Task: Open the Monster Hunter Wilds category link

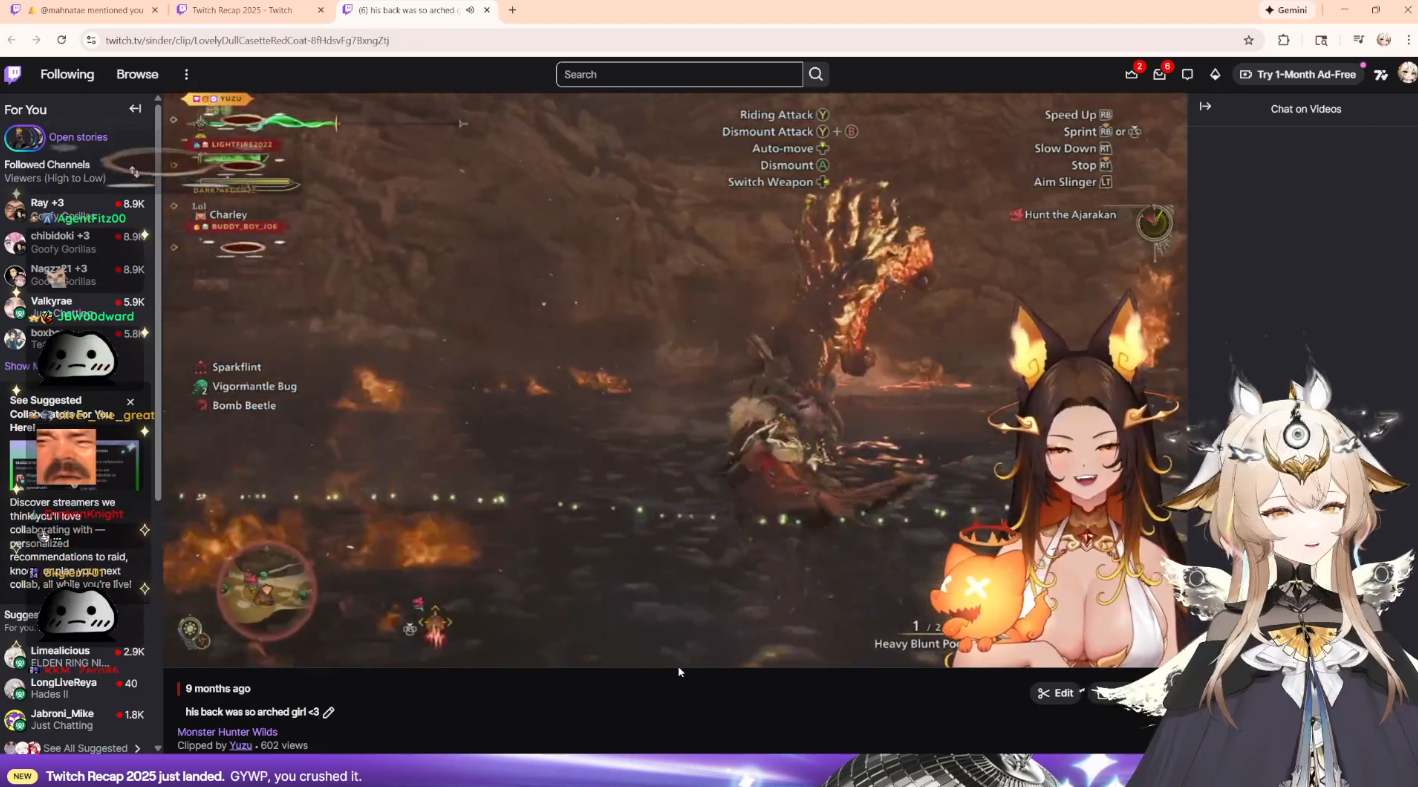Action: point(227,732)
